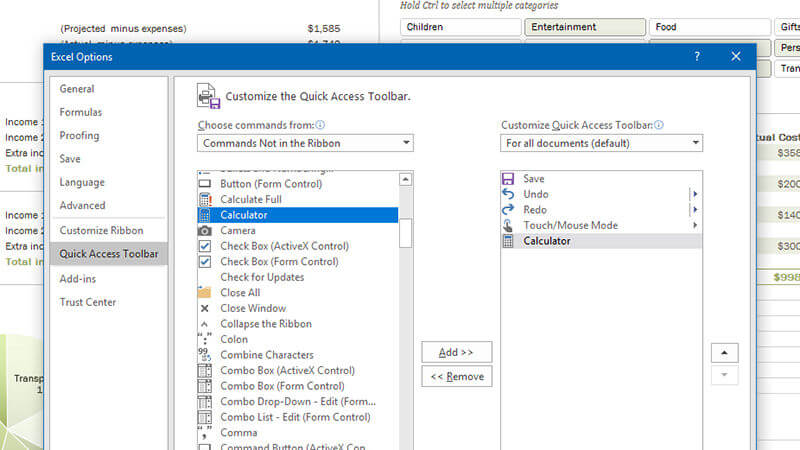The height and width of the screenshot is (450, 800).
Task: Click the Combo Box (ActiveX Control) icon
Action: pyautogui.click(x=205, y=370)
